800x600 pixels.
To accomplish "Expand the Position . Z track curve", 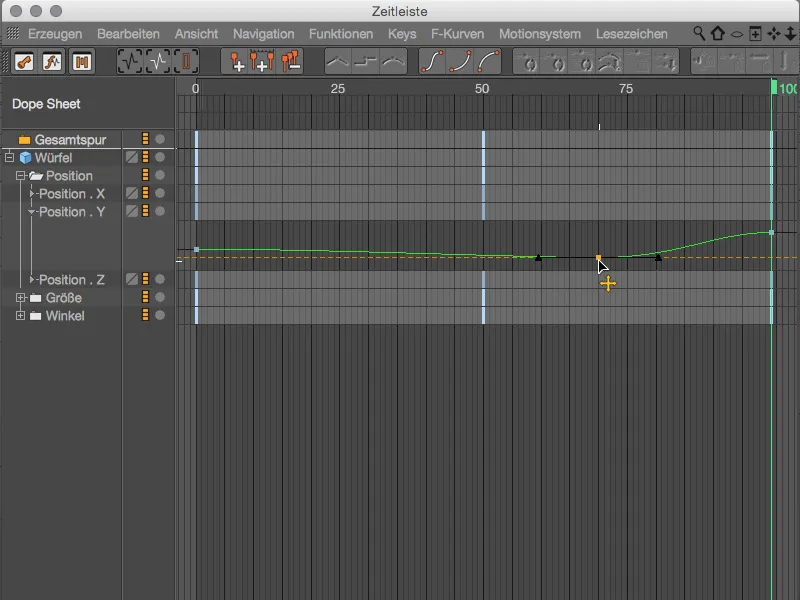I will (x=32, y=279).
